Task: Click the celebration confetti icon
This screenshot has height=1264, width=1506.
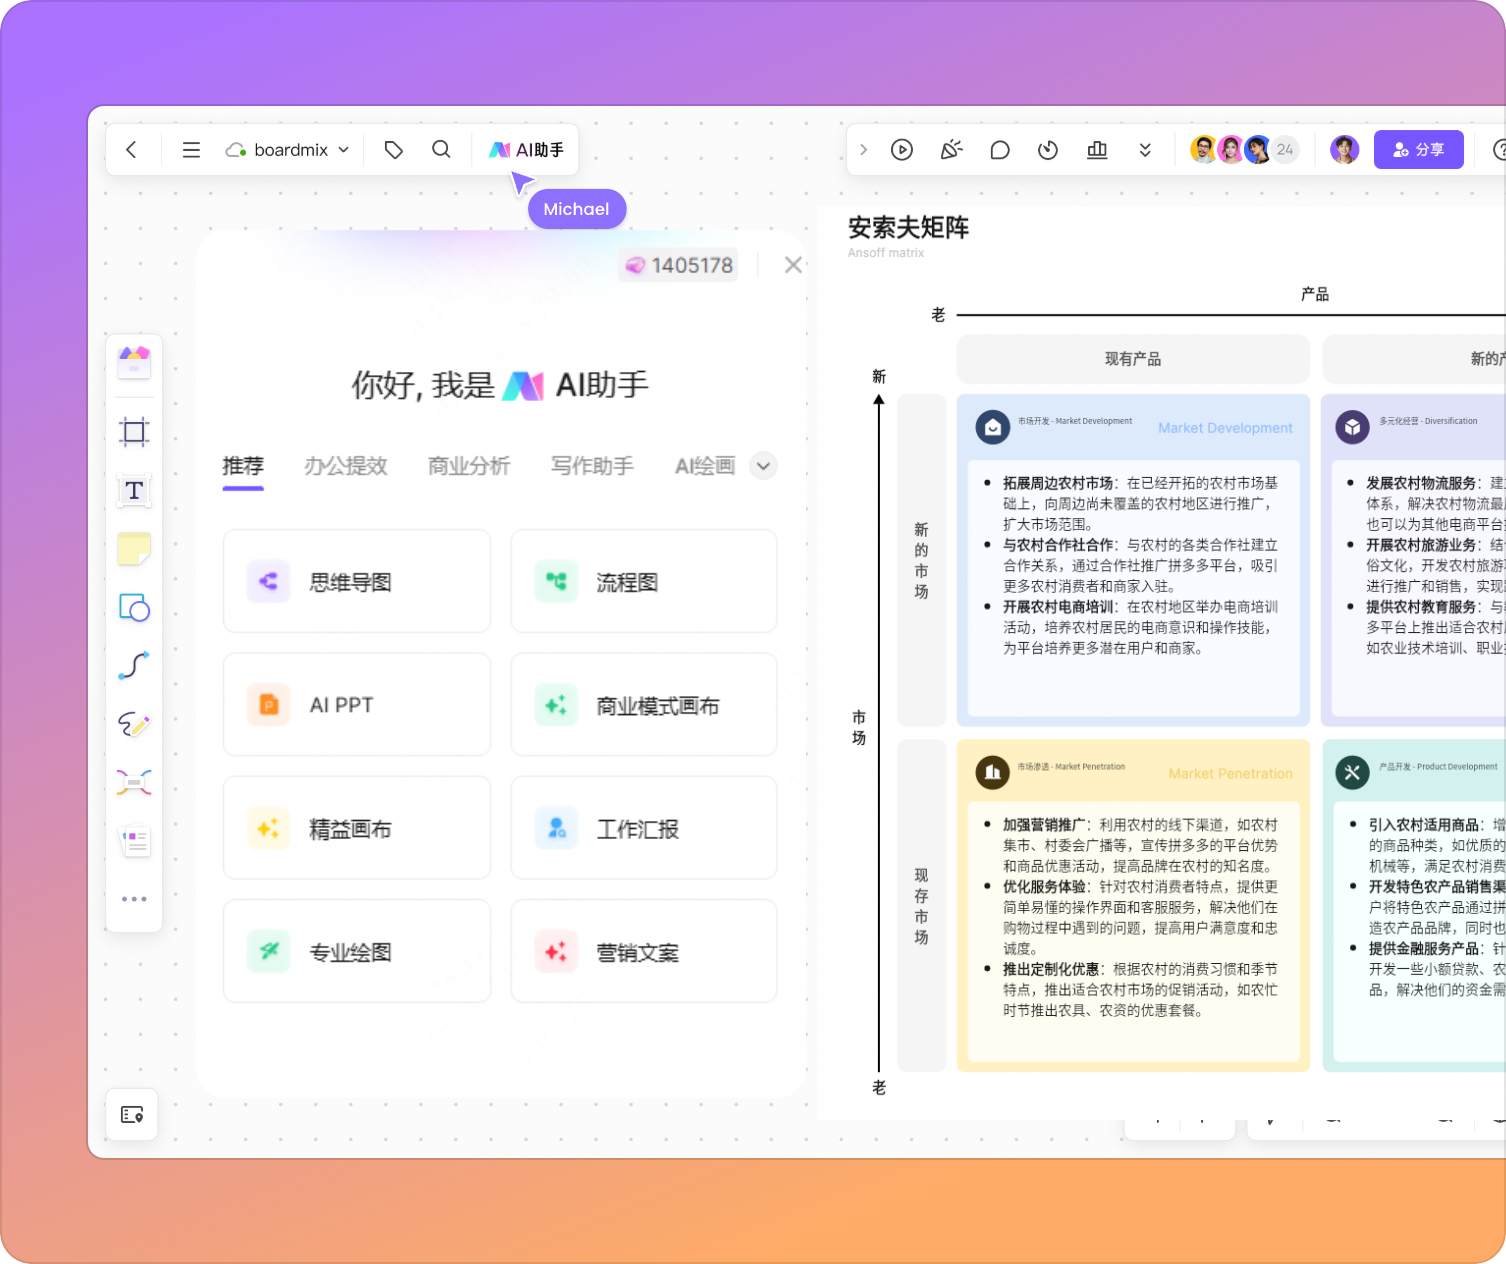Action: tap(951, 150)
